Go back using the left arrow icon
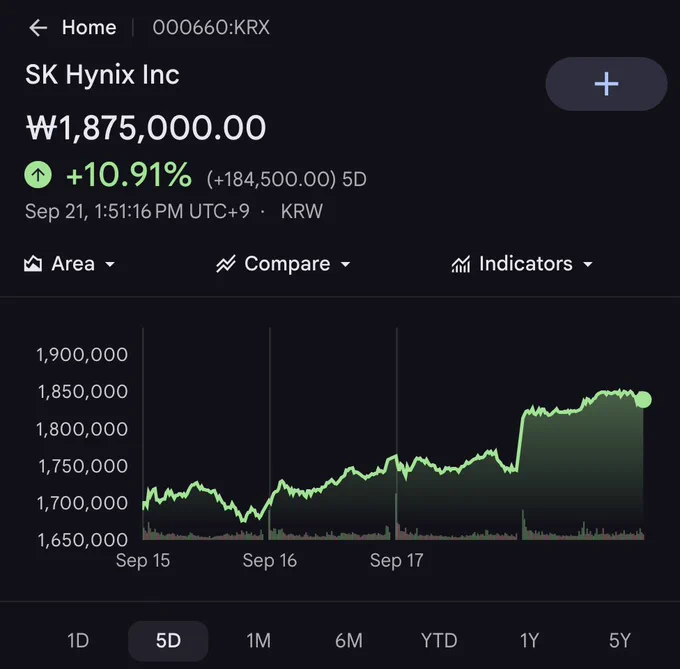This screenshot has width=680, height=669. 38,28
